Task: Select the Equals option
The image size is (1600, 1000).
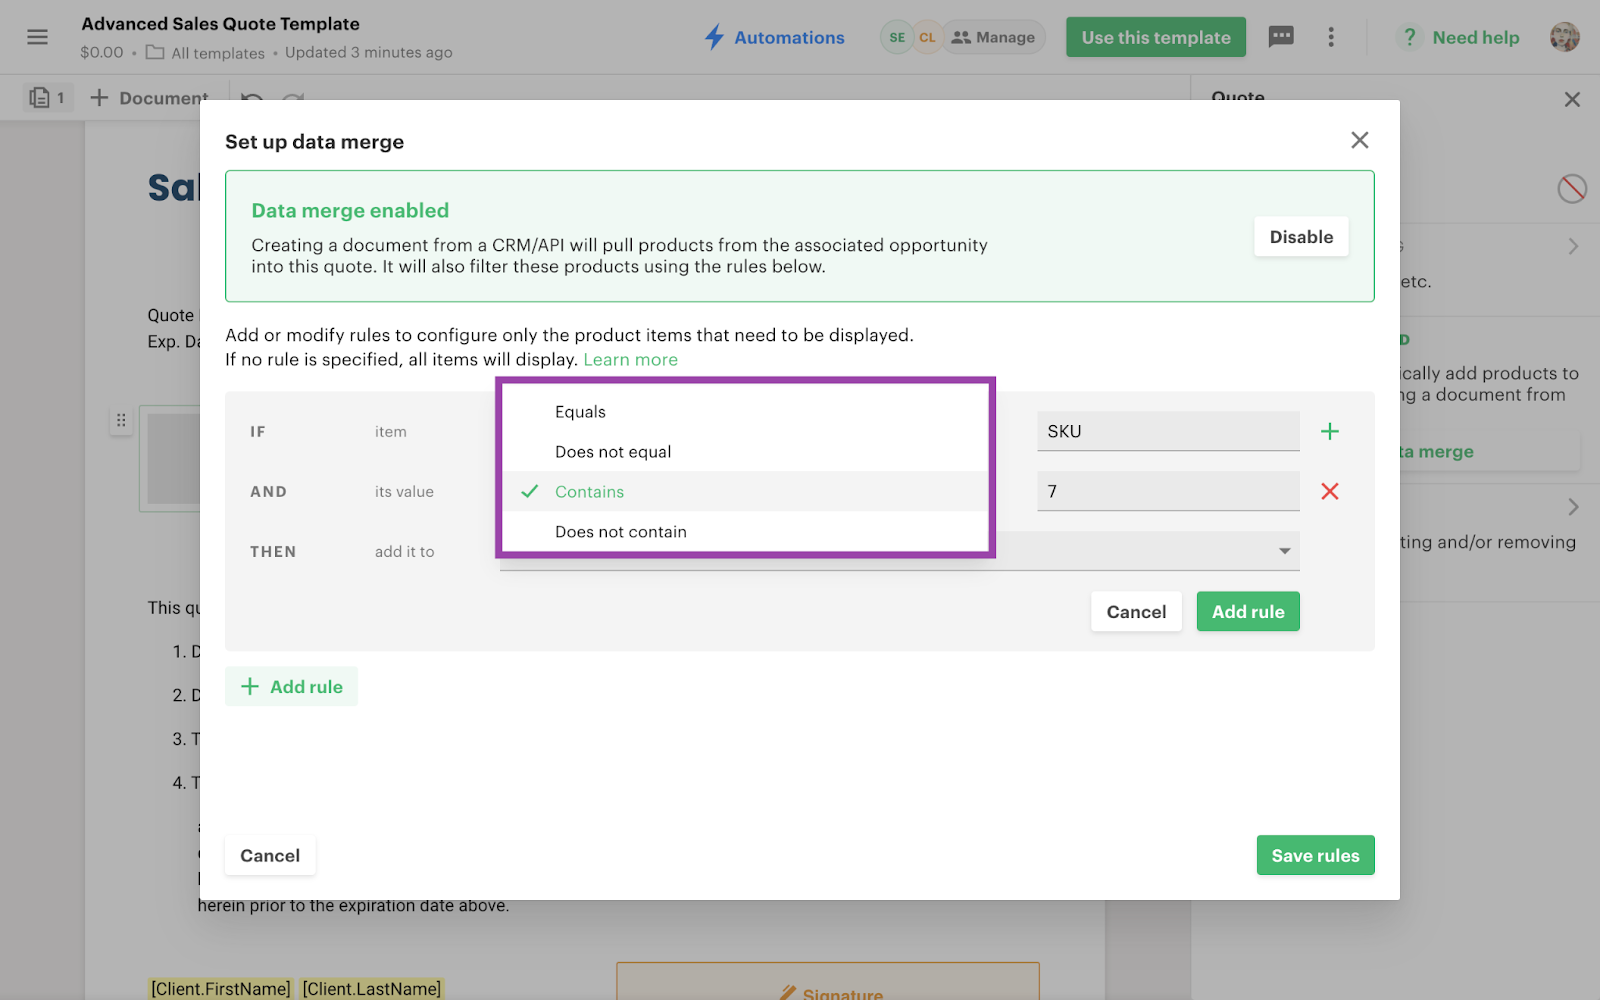Action: coord(581,412)
